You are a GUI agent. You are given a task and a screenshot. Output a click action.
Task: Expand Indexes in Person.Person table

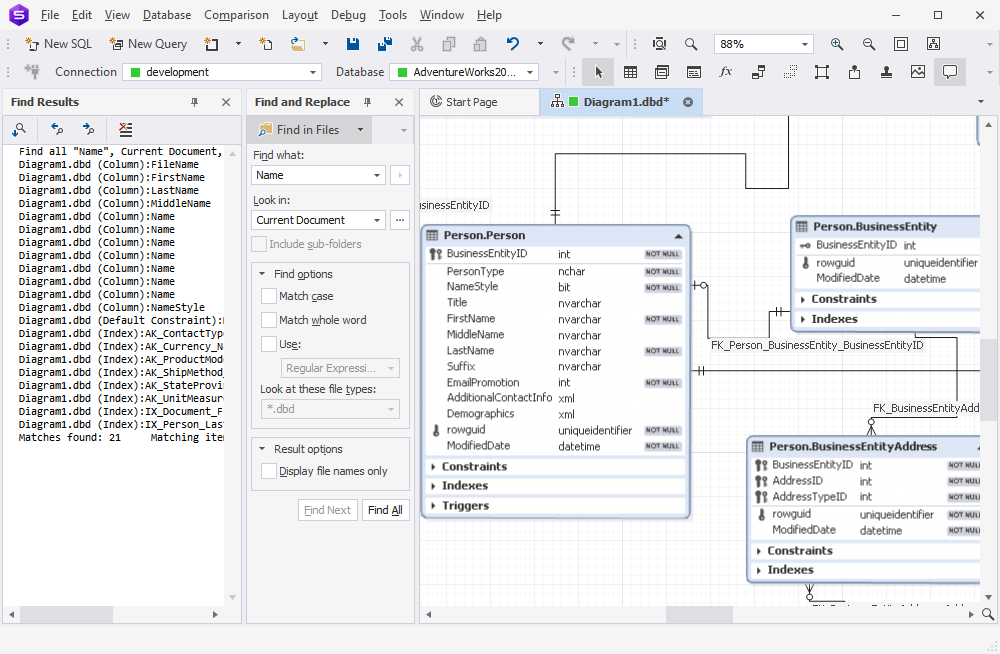point(433,486)
